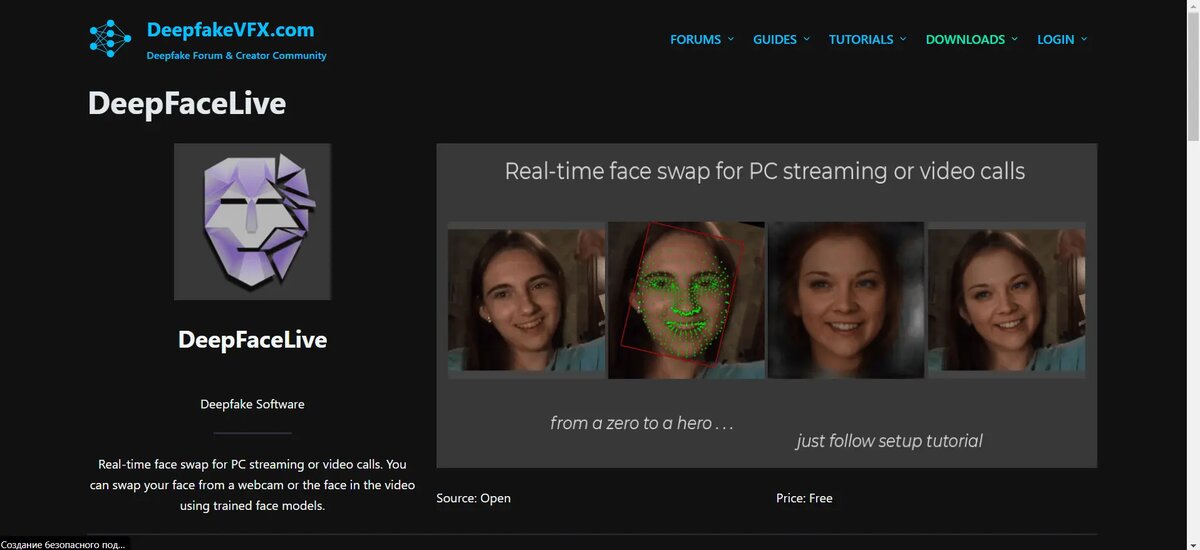
Task: Expand the DOWNLOADS dropdown chevron
Action: (1014, 39)
